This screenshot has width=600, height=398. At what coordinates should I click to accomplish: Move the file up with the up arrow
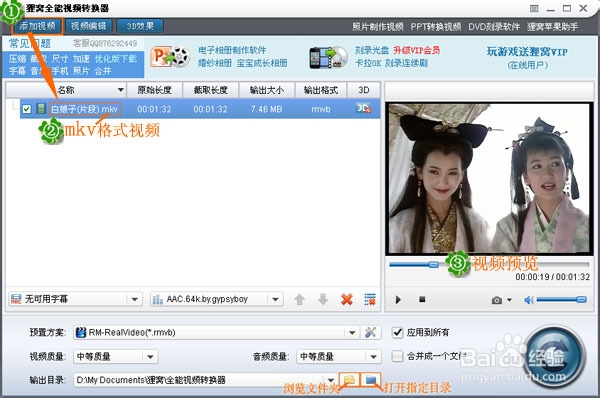(x=300, y=299)
